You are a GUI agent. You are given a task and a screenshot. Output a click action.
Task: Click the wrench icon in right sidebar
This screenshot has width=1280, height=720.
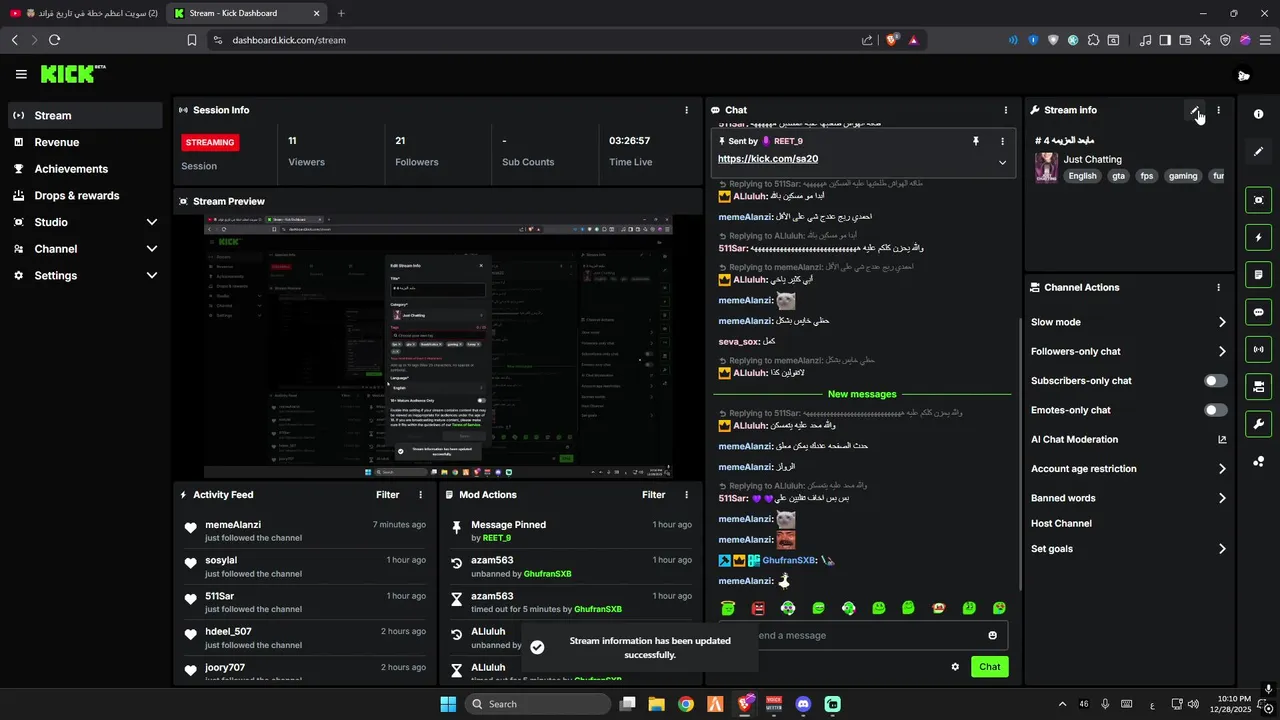[x=1258, y=423]
